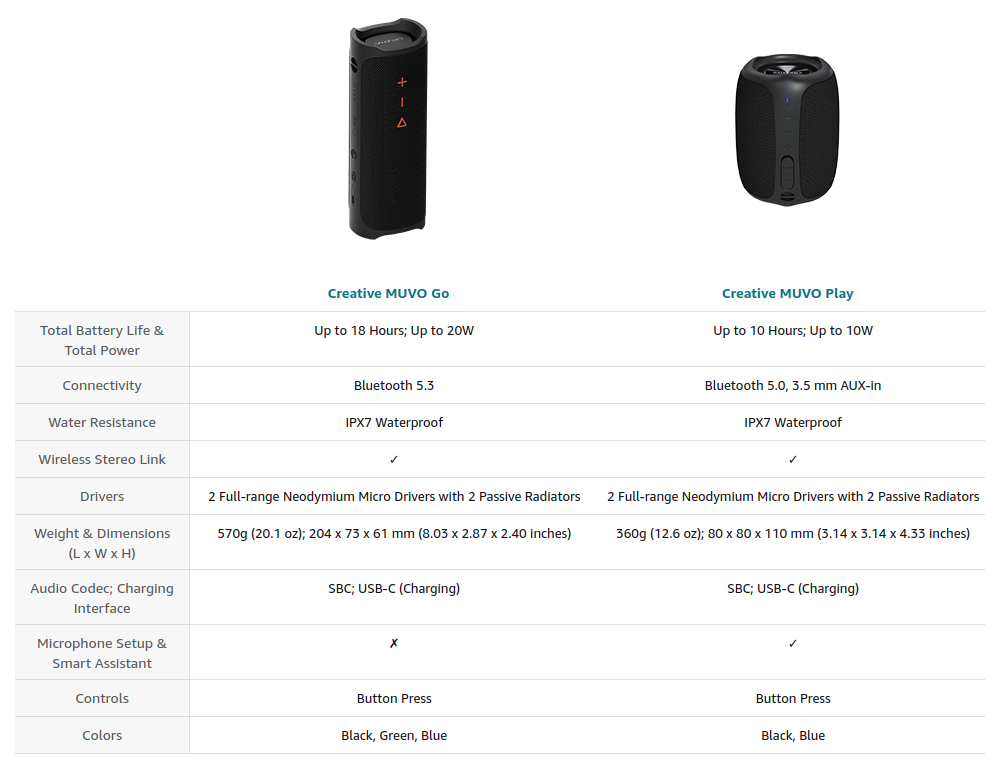999x772 pixels.
Task: Select the Total Battery Life & Total Power row header
Action: pyautogui.click(x=102, y=340)
